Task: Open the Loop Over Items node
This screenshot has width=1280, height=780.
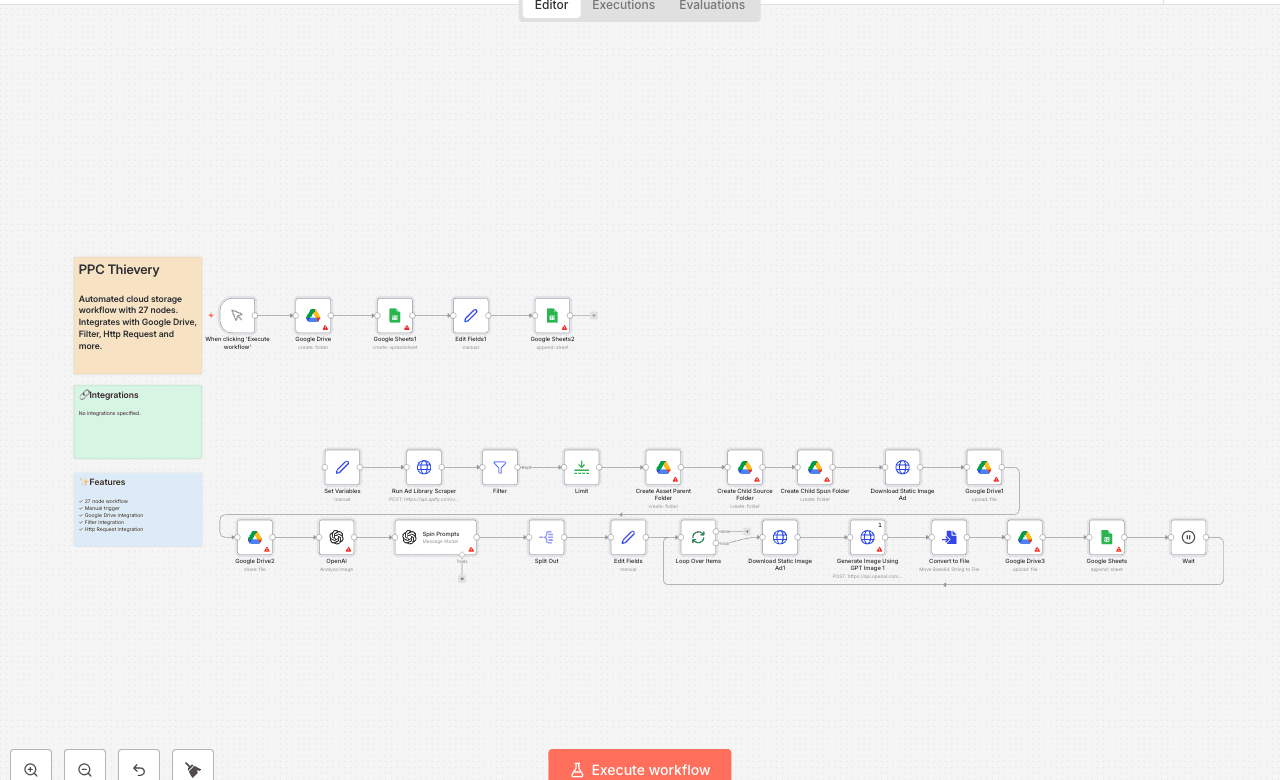Action: tap(698, 537)
